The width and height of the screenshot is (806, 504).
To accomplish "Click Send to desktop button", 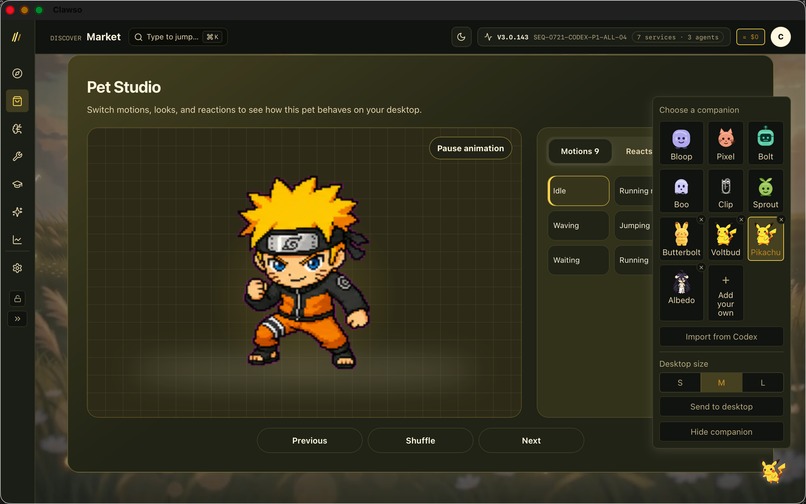I will click(721, 407).
